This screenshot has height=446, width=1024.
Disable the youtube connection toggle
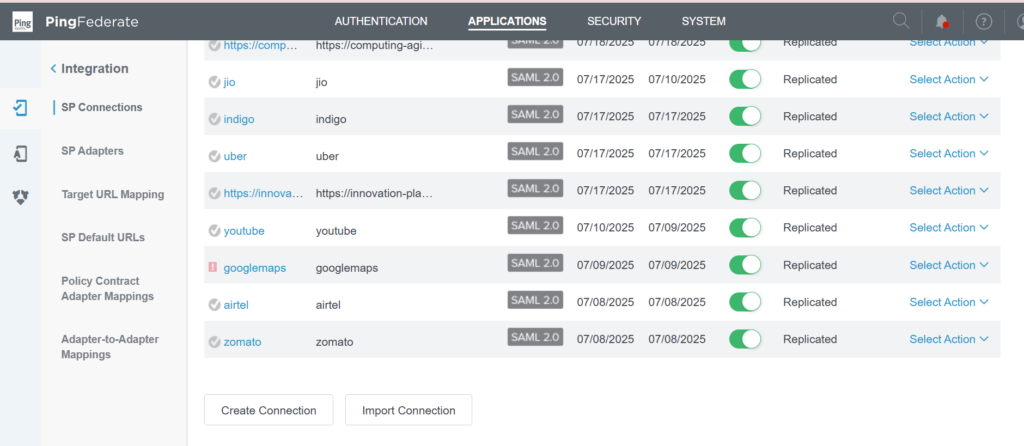coord(745,227)
